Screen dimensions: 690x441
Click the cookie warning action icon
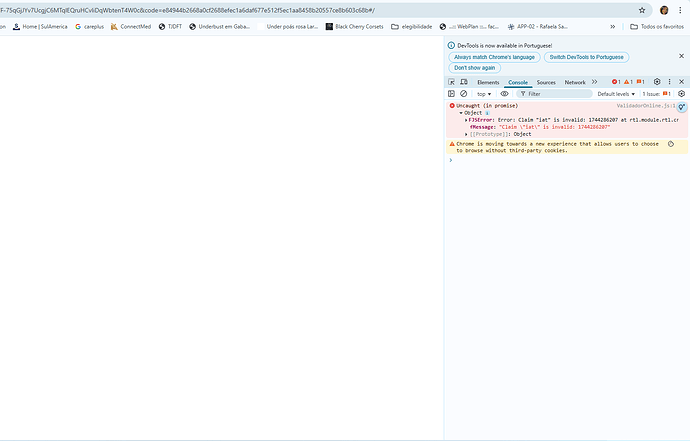point(671,144)
